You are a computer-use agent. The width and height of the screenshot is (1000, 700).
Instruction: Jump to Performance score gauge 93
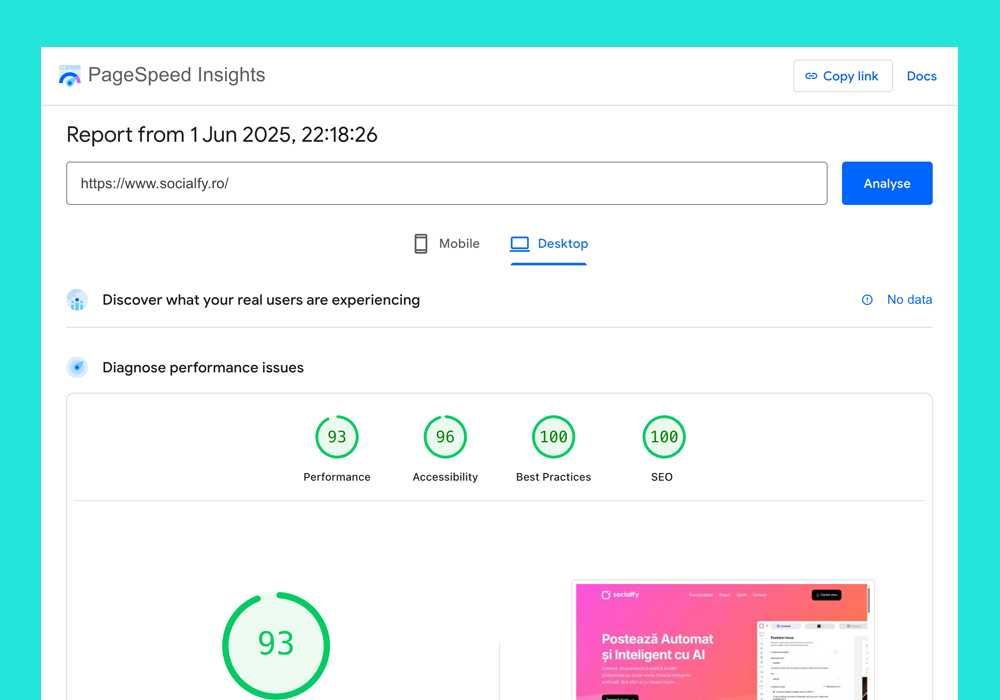click(337, 437)
